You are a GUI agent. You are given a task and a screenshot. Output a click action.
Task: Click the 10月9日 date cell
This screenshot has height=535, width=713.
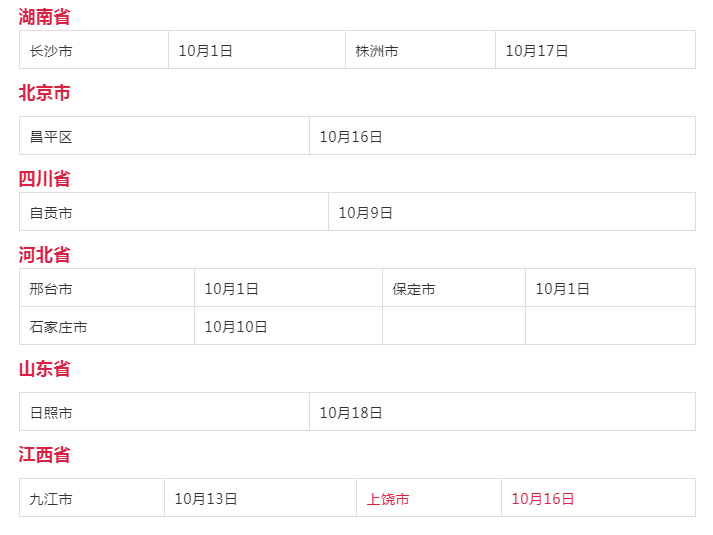(x=512, y=212)
